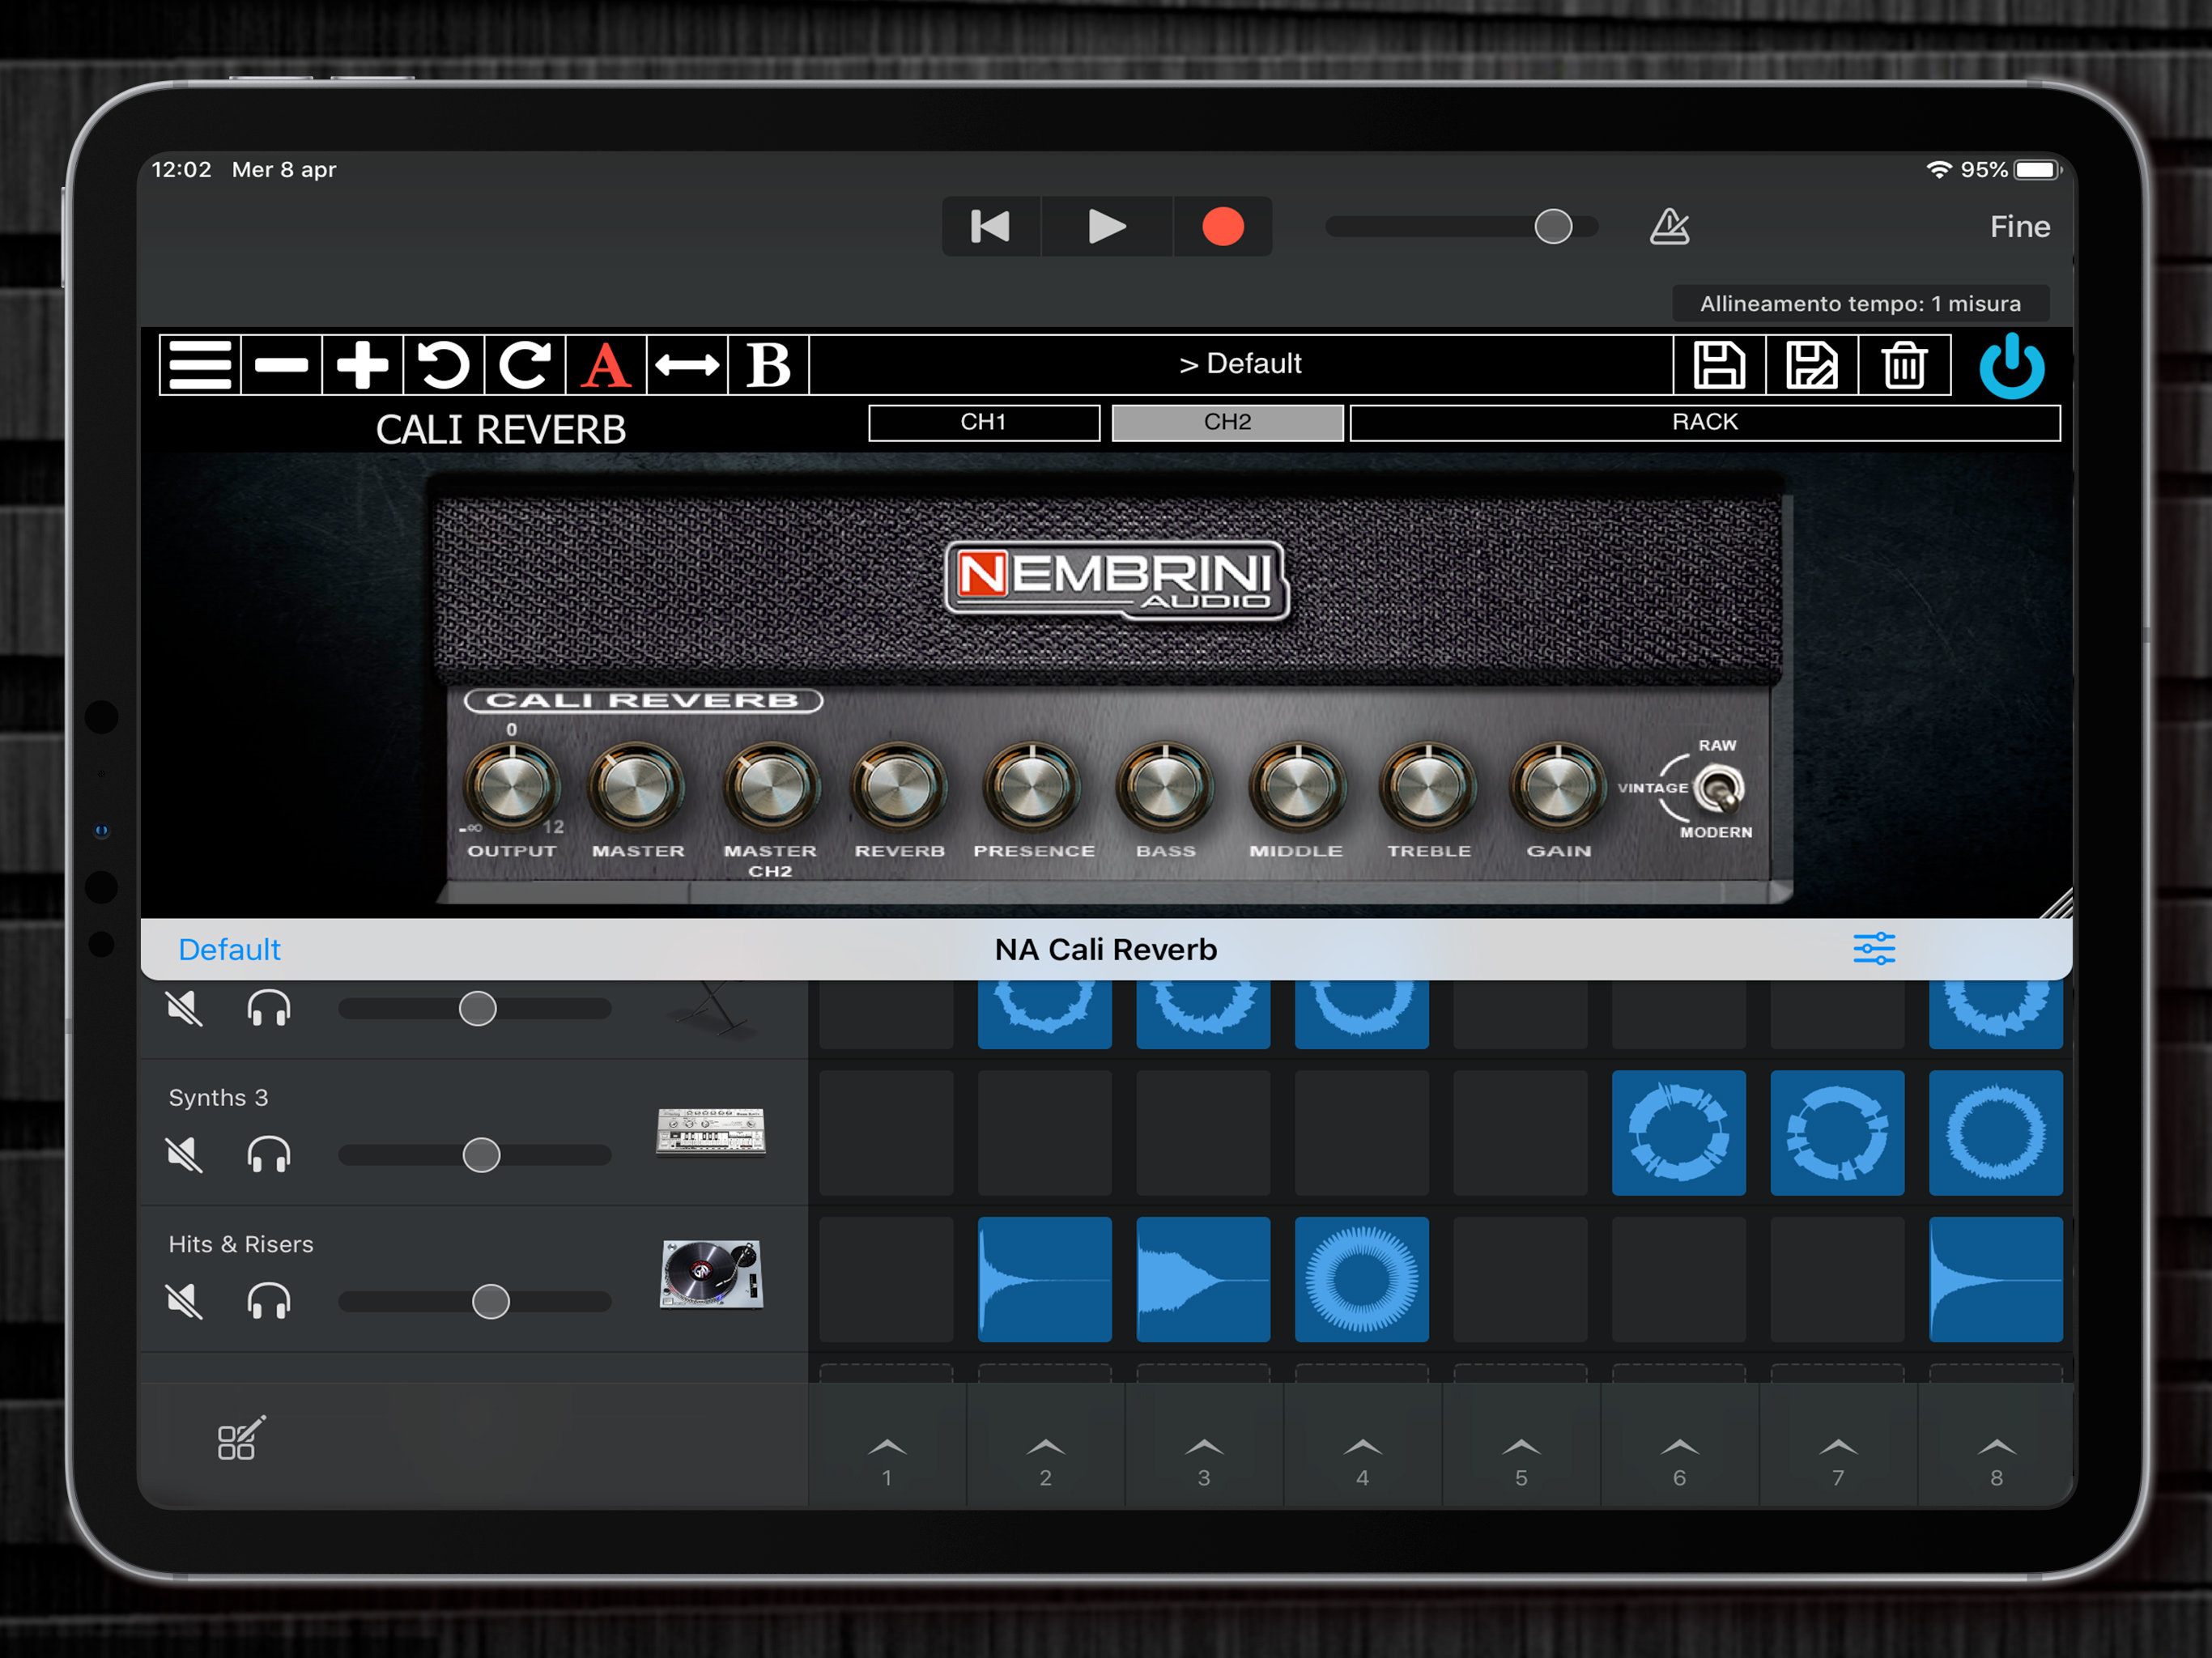
Task: Click the minus zoom-out toolbar icon
Action: tap(281, 365)
